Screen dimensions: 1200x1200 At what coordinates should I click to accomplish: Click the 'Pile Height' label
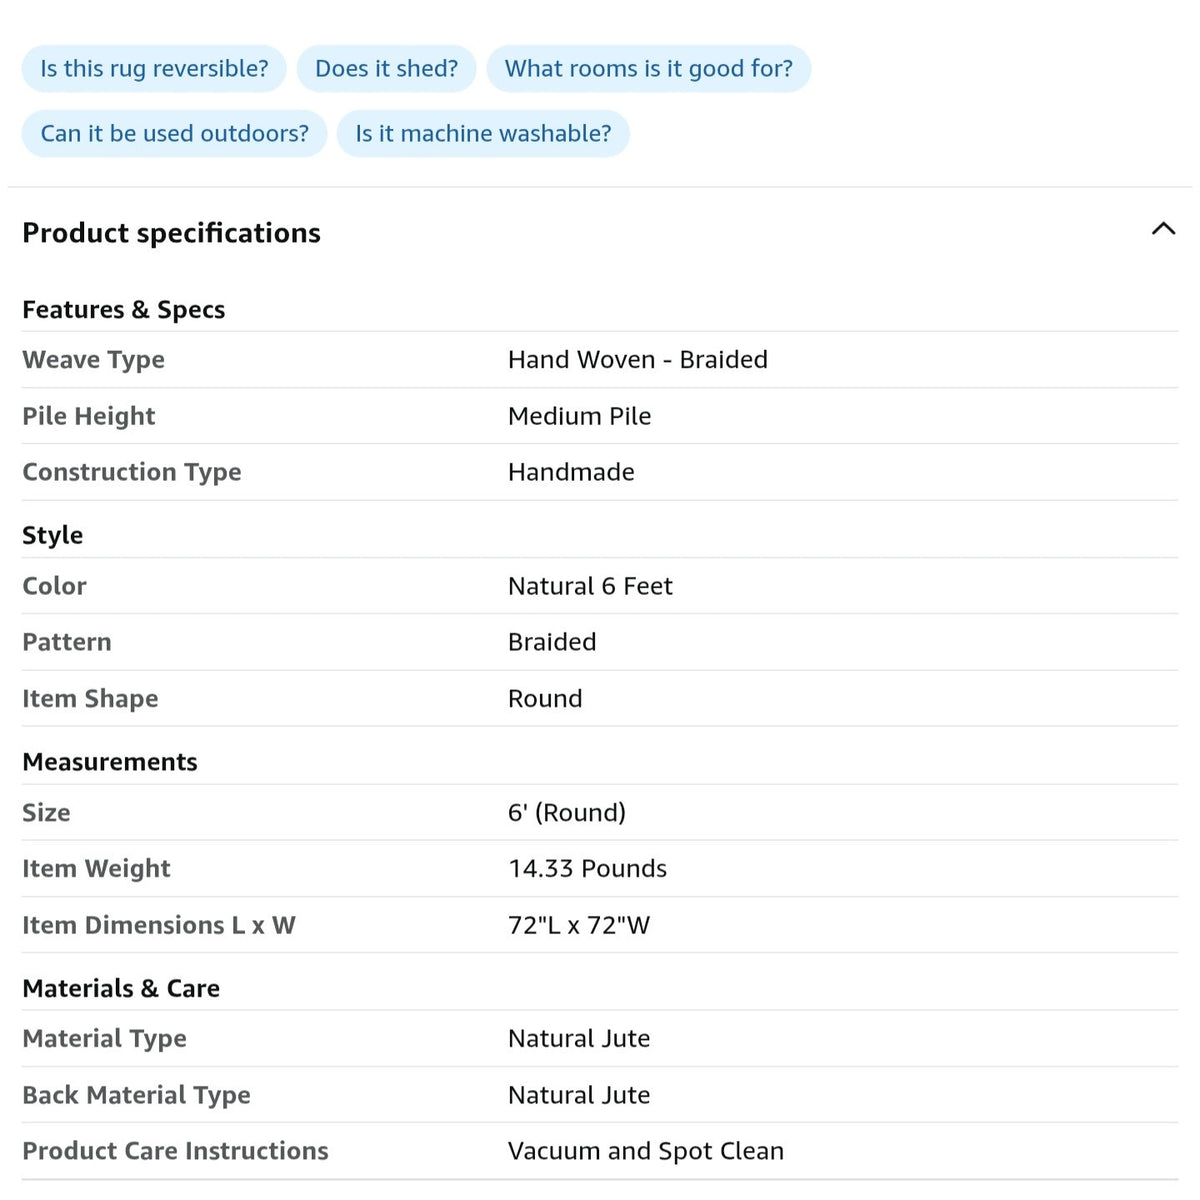[88, 416]
